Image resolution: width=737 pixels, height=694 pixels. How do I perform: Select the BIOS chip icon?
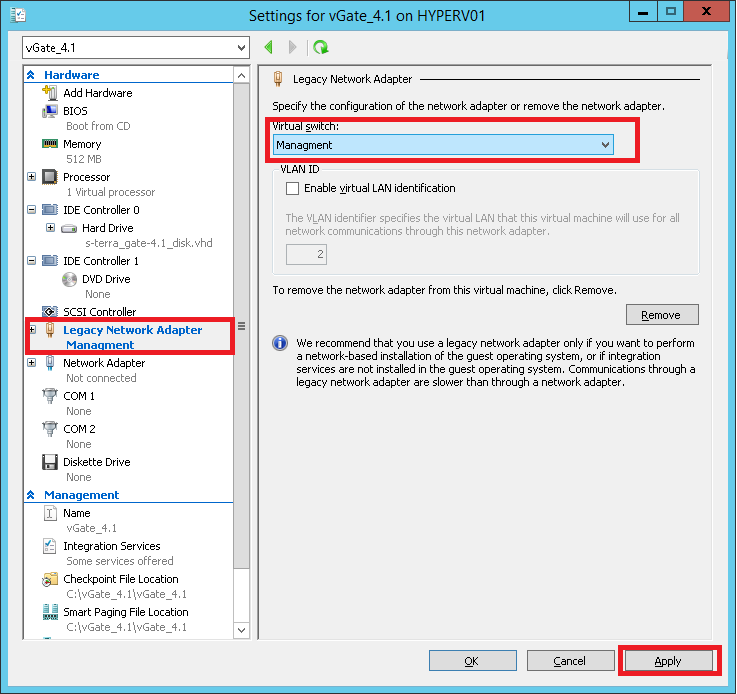(x=50, y=111)
